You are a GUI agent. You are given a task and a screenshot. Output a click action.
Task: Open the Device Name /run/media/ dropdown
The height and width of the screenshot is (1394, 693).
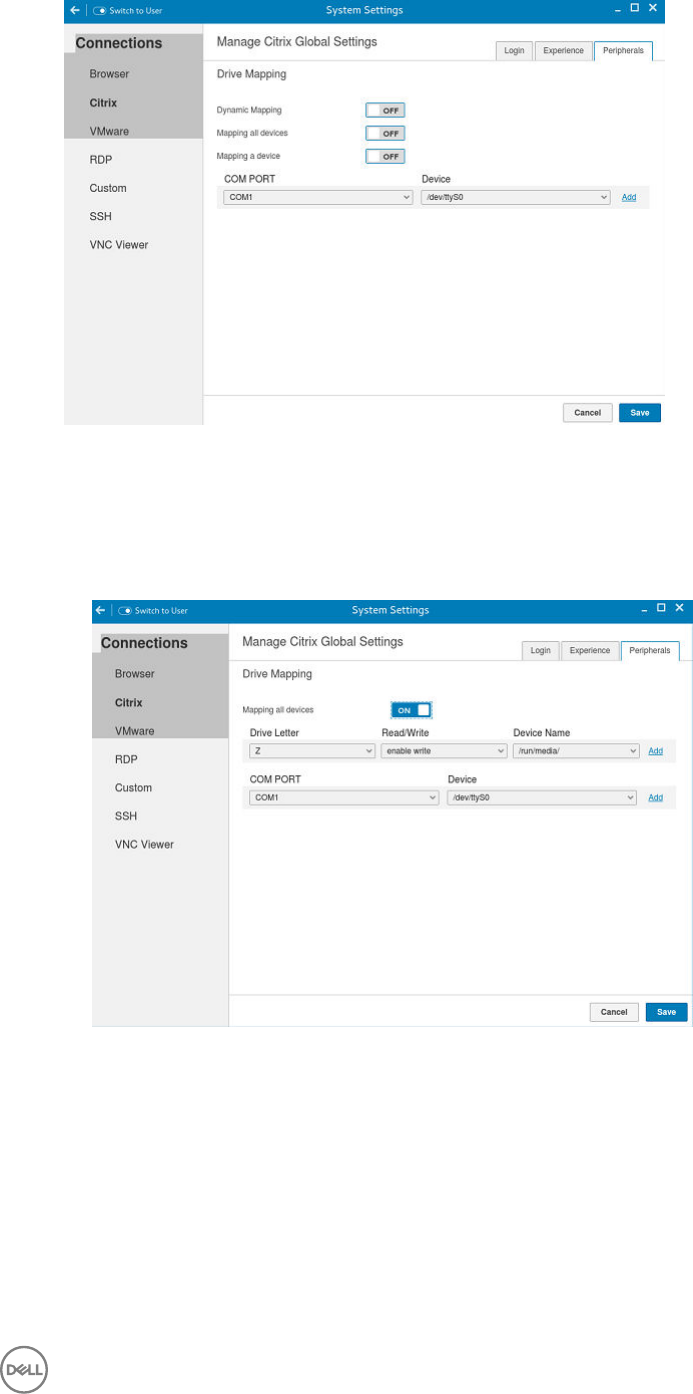click(x=576, y=750)
